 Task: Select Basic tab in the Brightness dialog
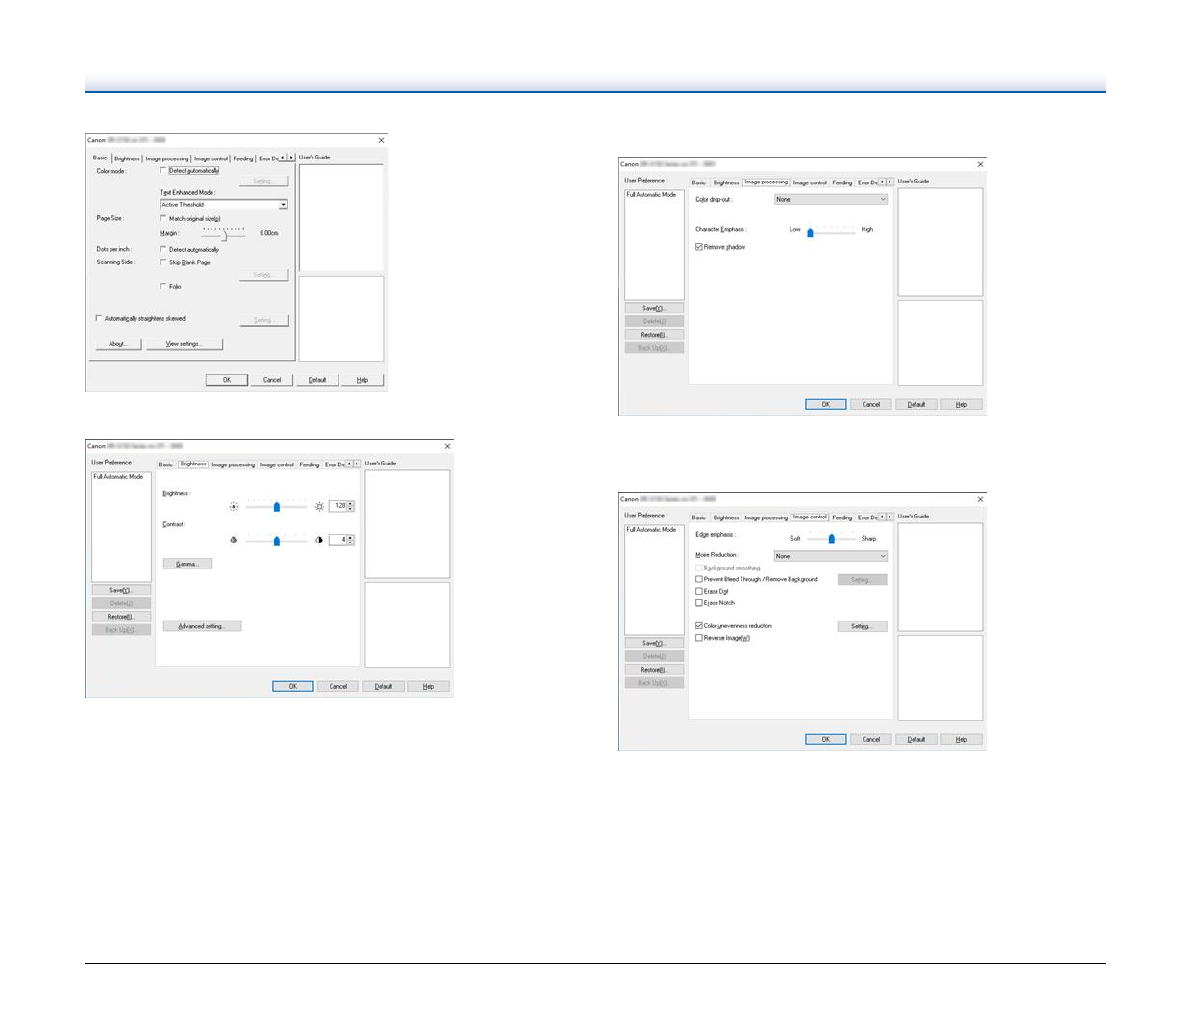pos(166,465)
